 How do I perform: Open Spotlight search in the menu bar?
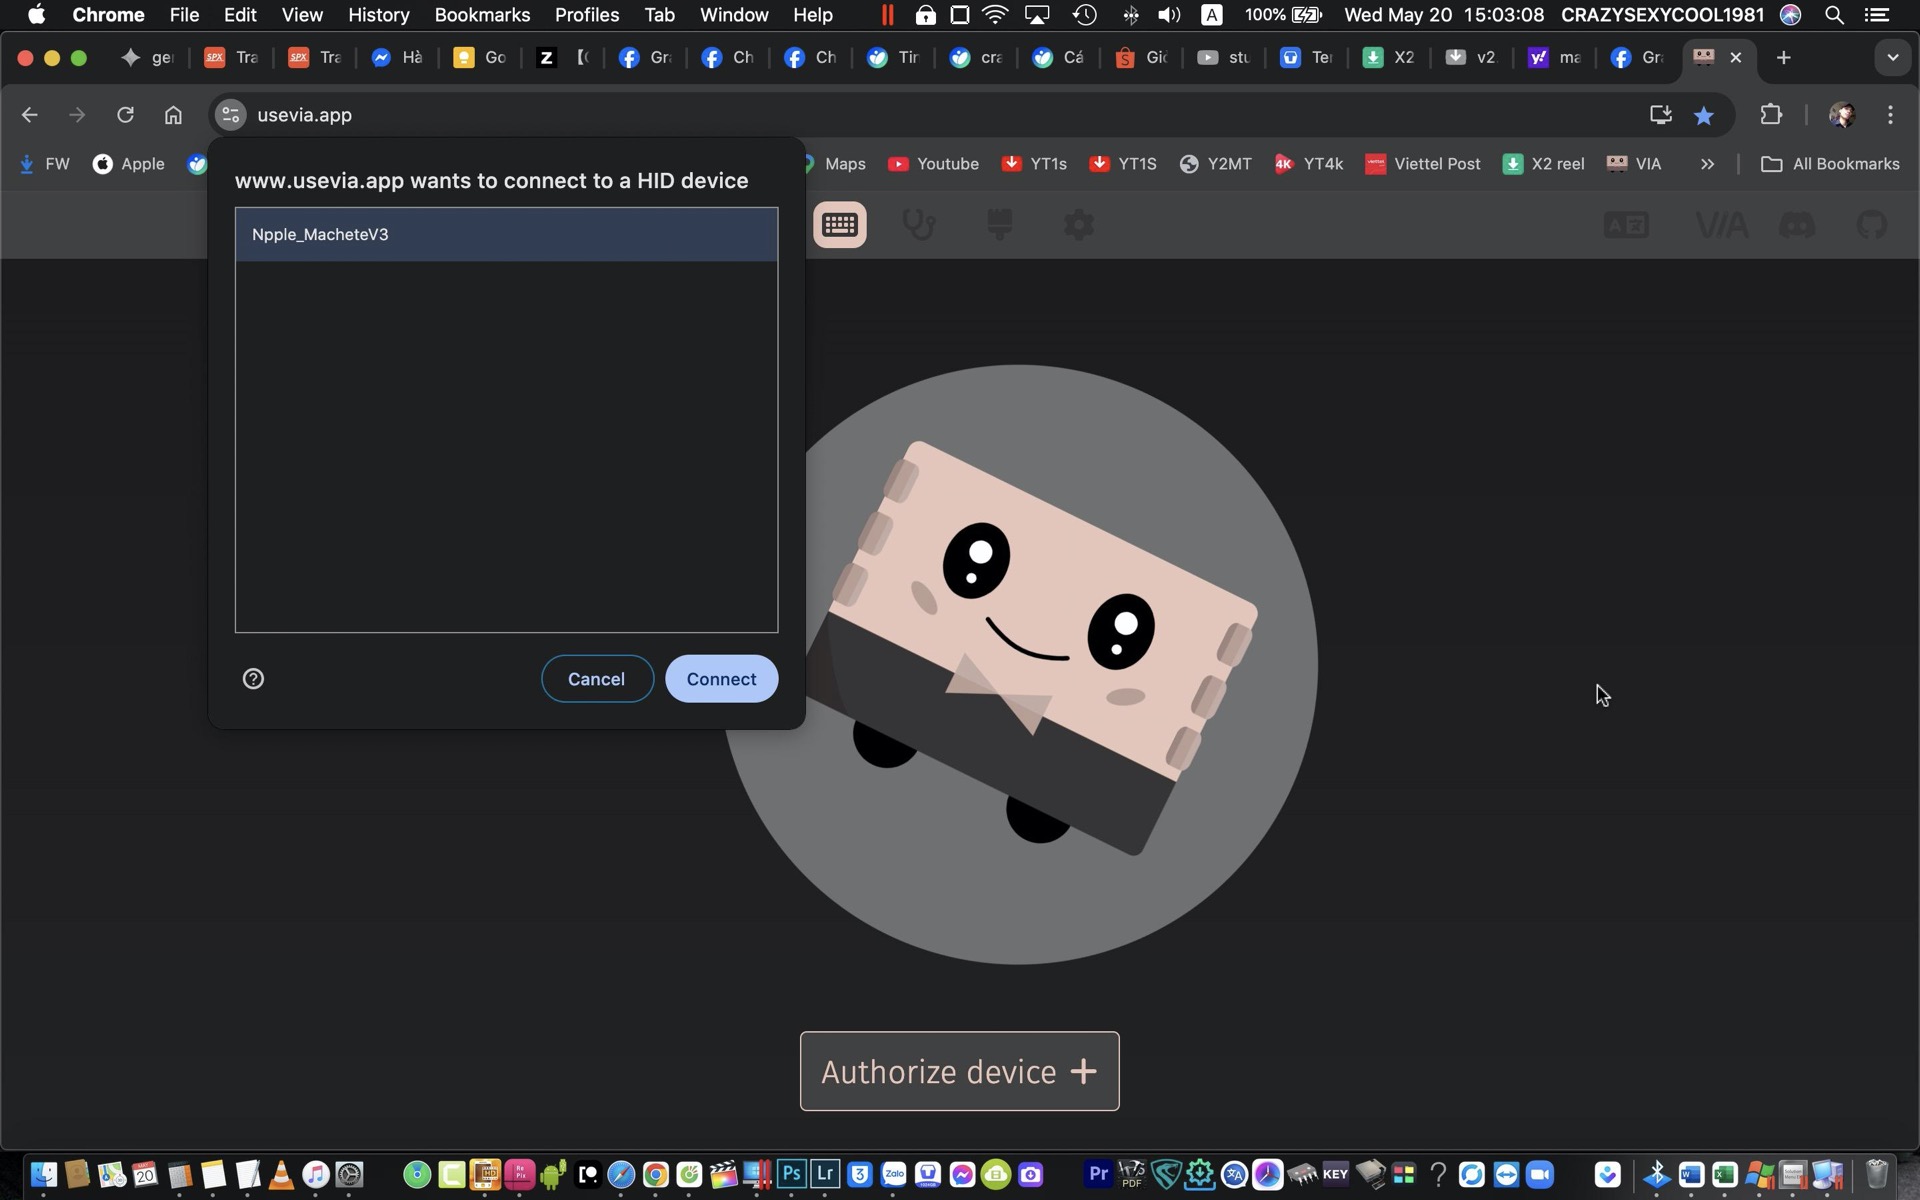pyautogui.click(x=1834, y=15)
